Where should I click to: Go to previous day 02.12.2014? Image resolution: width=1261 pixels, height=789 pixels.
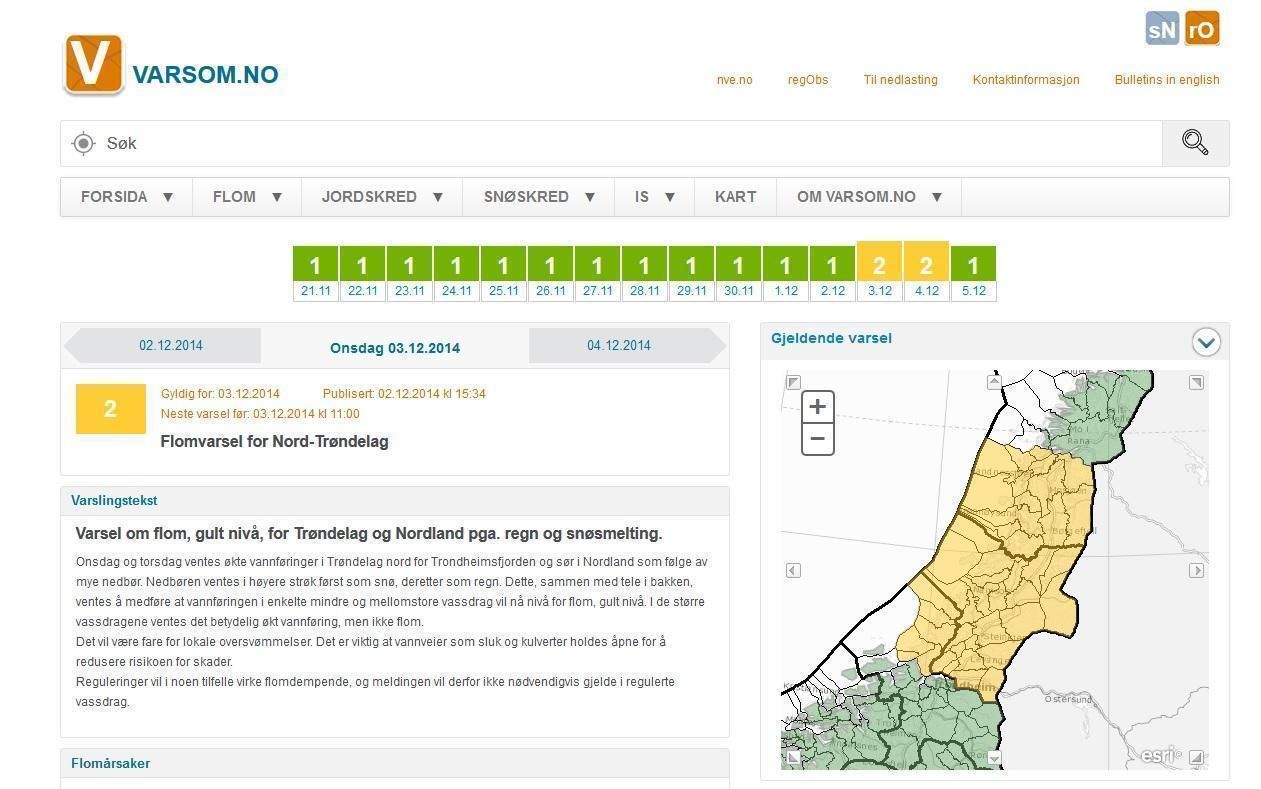[x=170, y=346]
